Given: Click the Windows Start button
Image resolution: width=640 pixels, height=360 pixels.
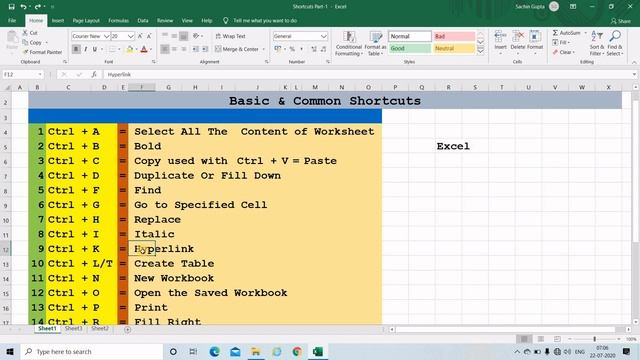Looking at the screenshot, I should [10, 351].
